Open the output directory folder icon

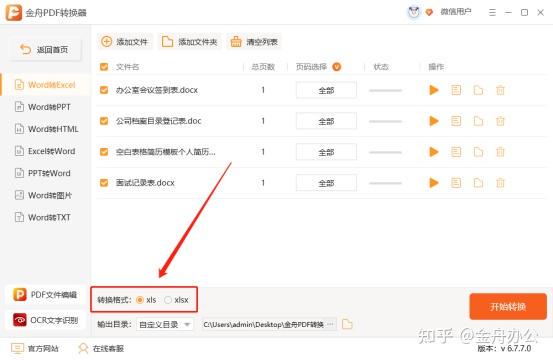click(x=347, y=324)
